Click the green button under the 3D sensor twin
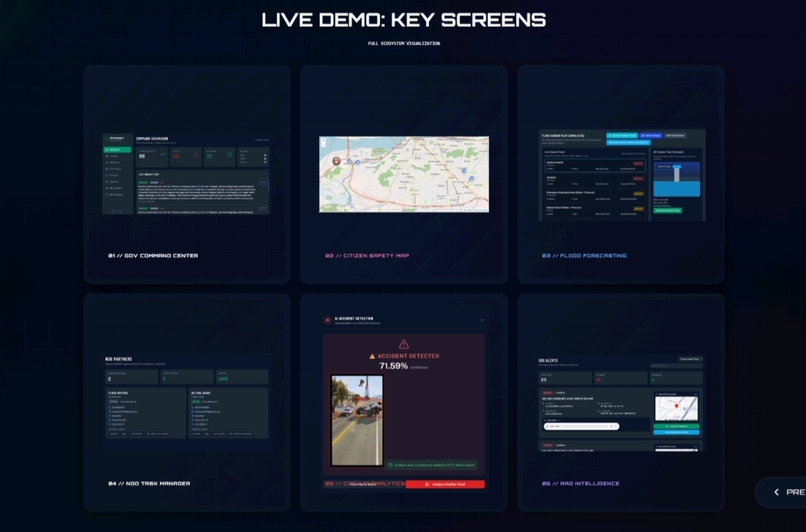The image size is (806, 532). point(667,210)
